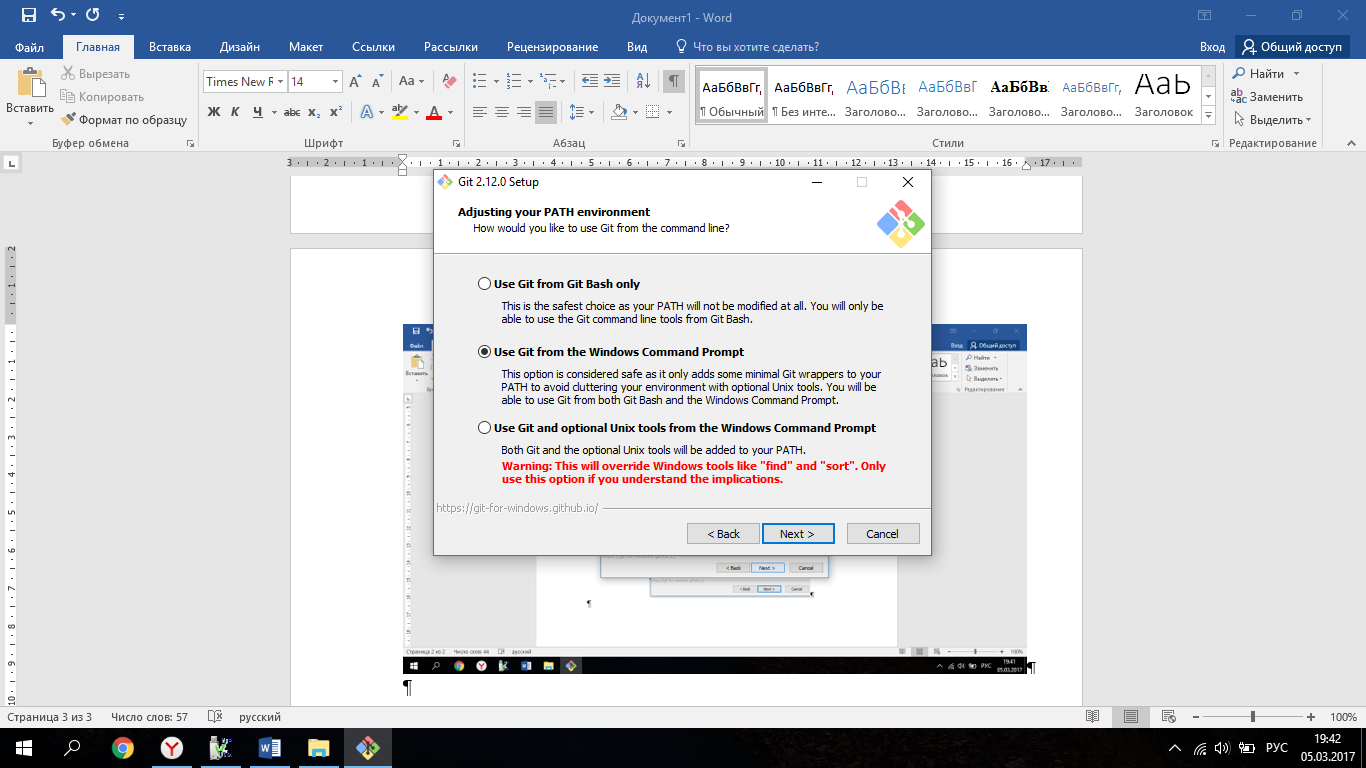Image resolution: width=1366 pixels, height=768 pixels.
Task: Apply the Обычный style
Action: pos(732,97)
